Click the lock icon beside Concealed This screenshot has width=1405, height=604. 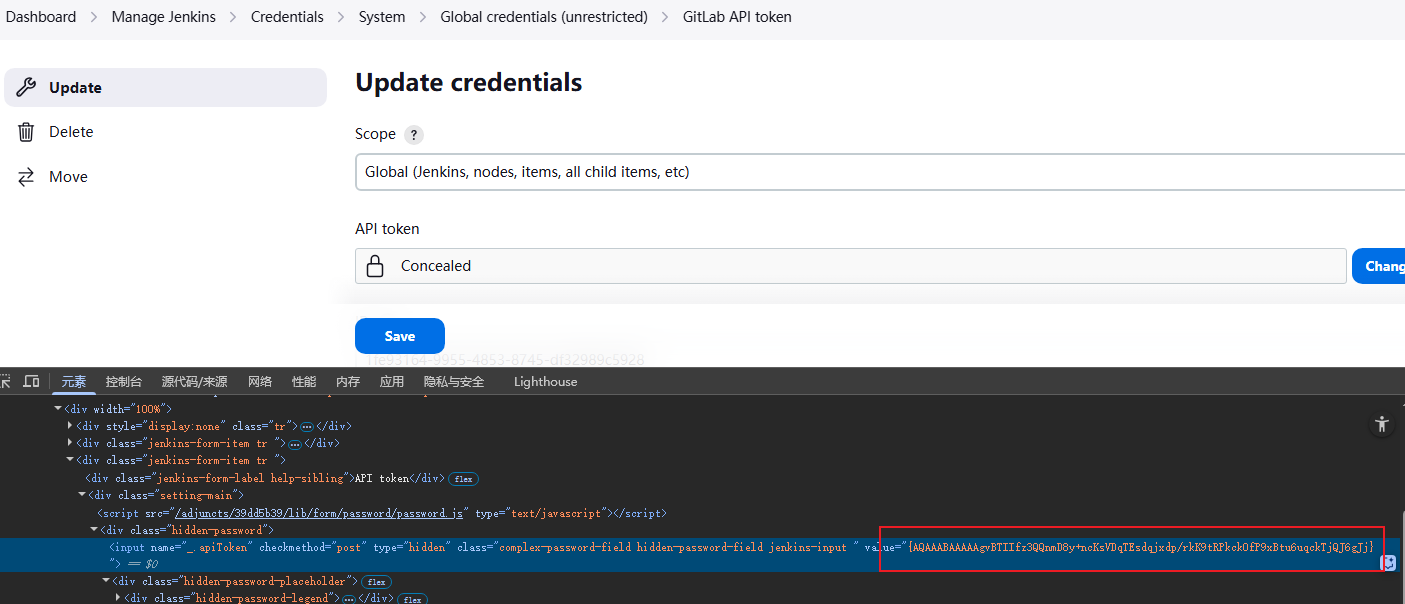tap(375, 266)
